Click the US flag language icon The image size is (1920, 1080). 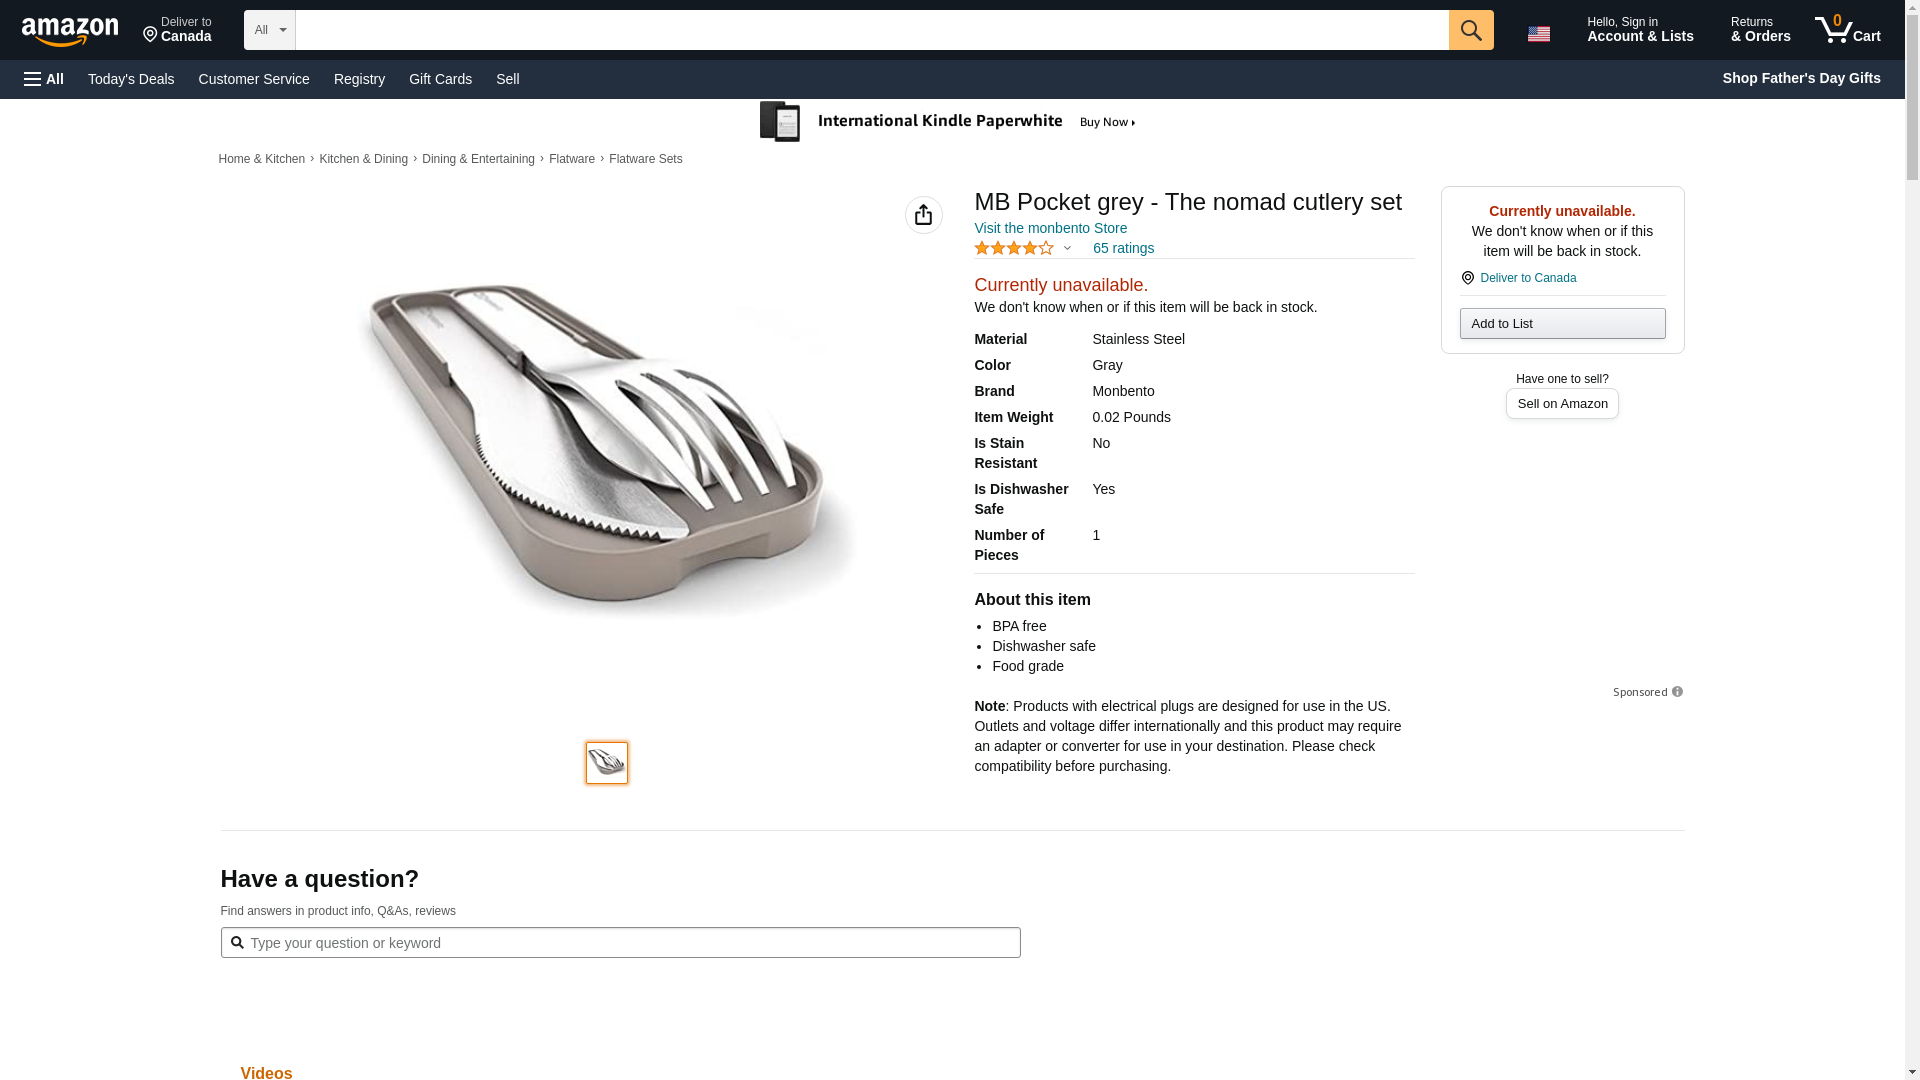click(1538, 34)
